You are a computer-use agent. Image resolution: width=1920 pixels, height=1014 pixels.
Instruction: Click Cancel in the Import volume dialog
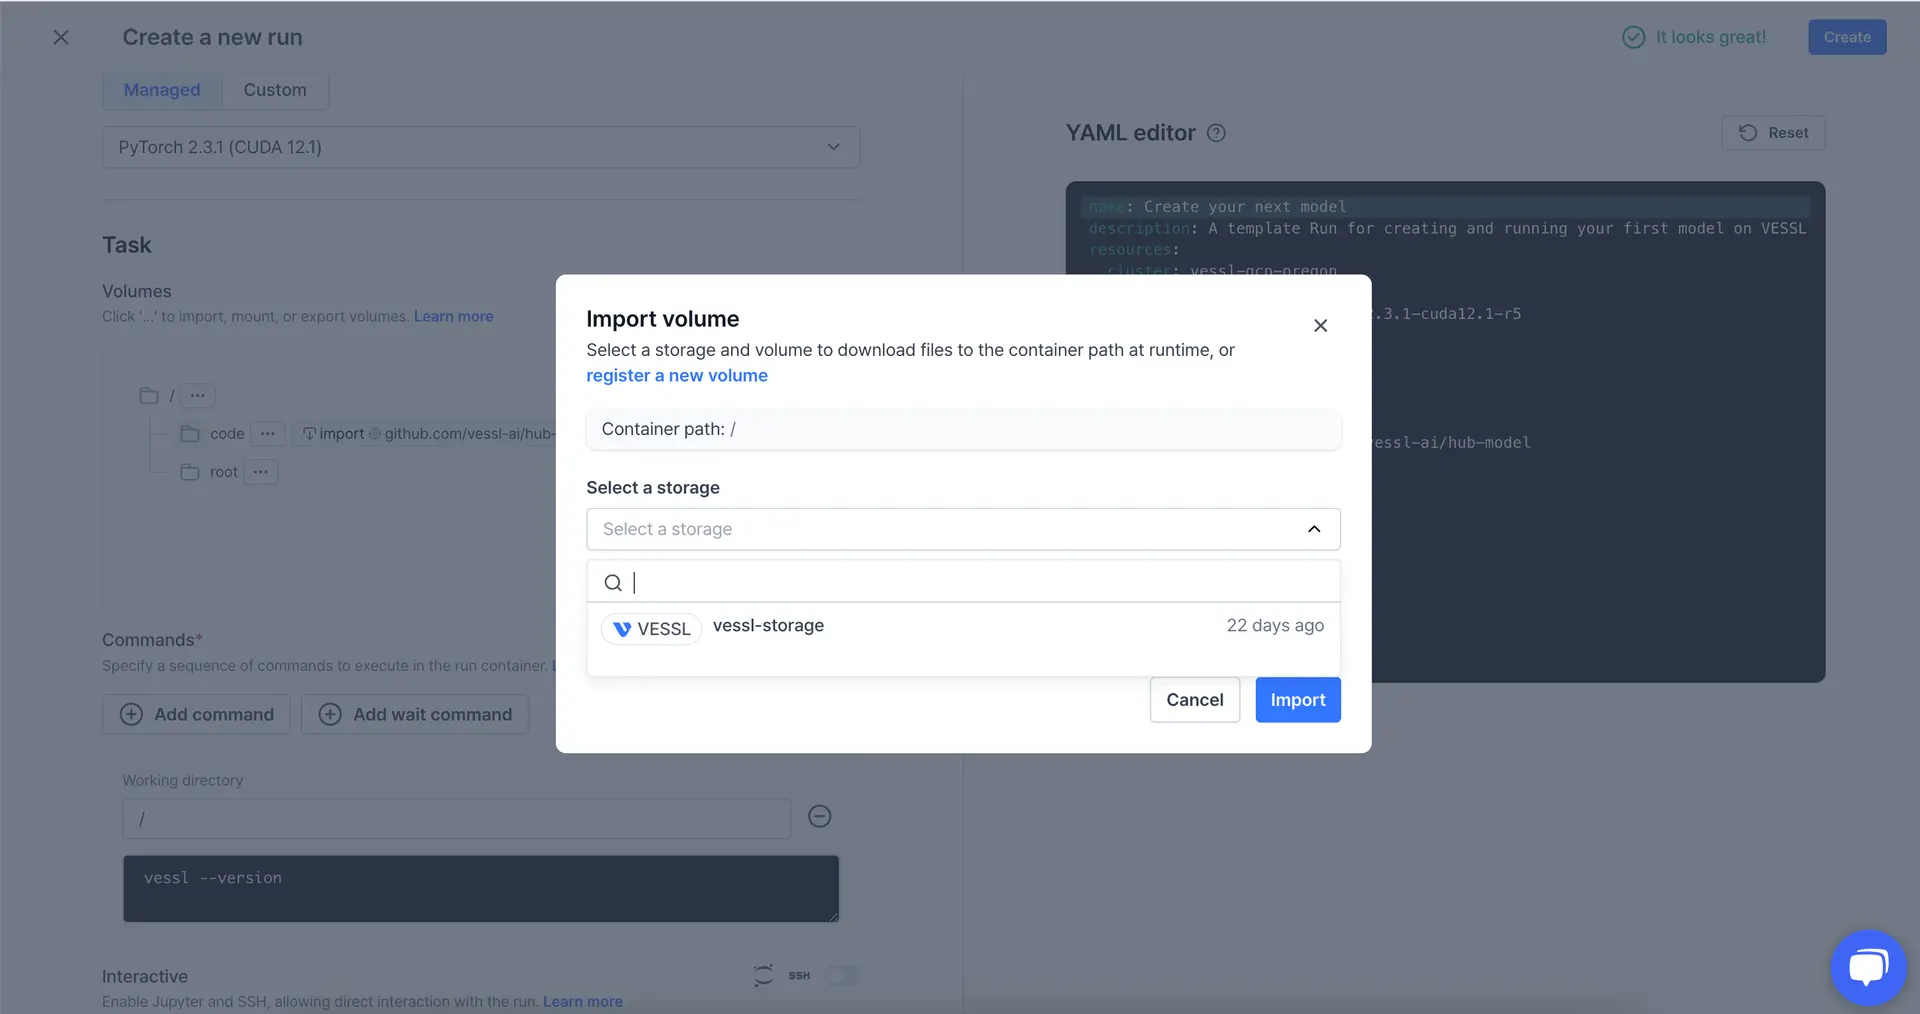click(1195, 700)
